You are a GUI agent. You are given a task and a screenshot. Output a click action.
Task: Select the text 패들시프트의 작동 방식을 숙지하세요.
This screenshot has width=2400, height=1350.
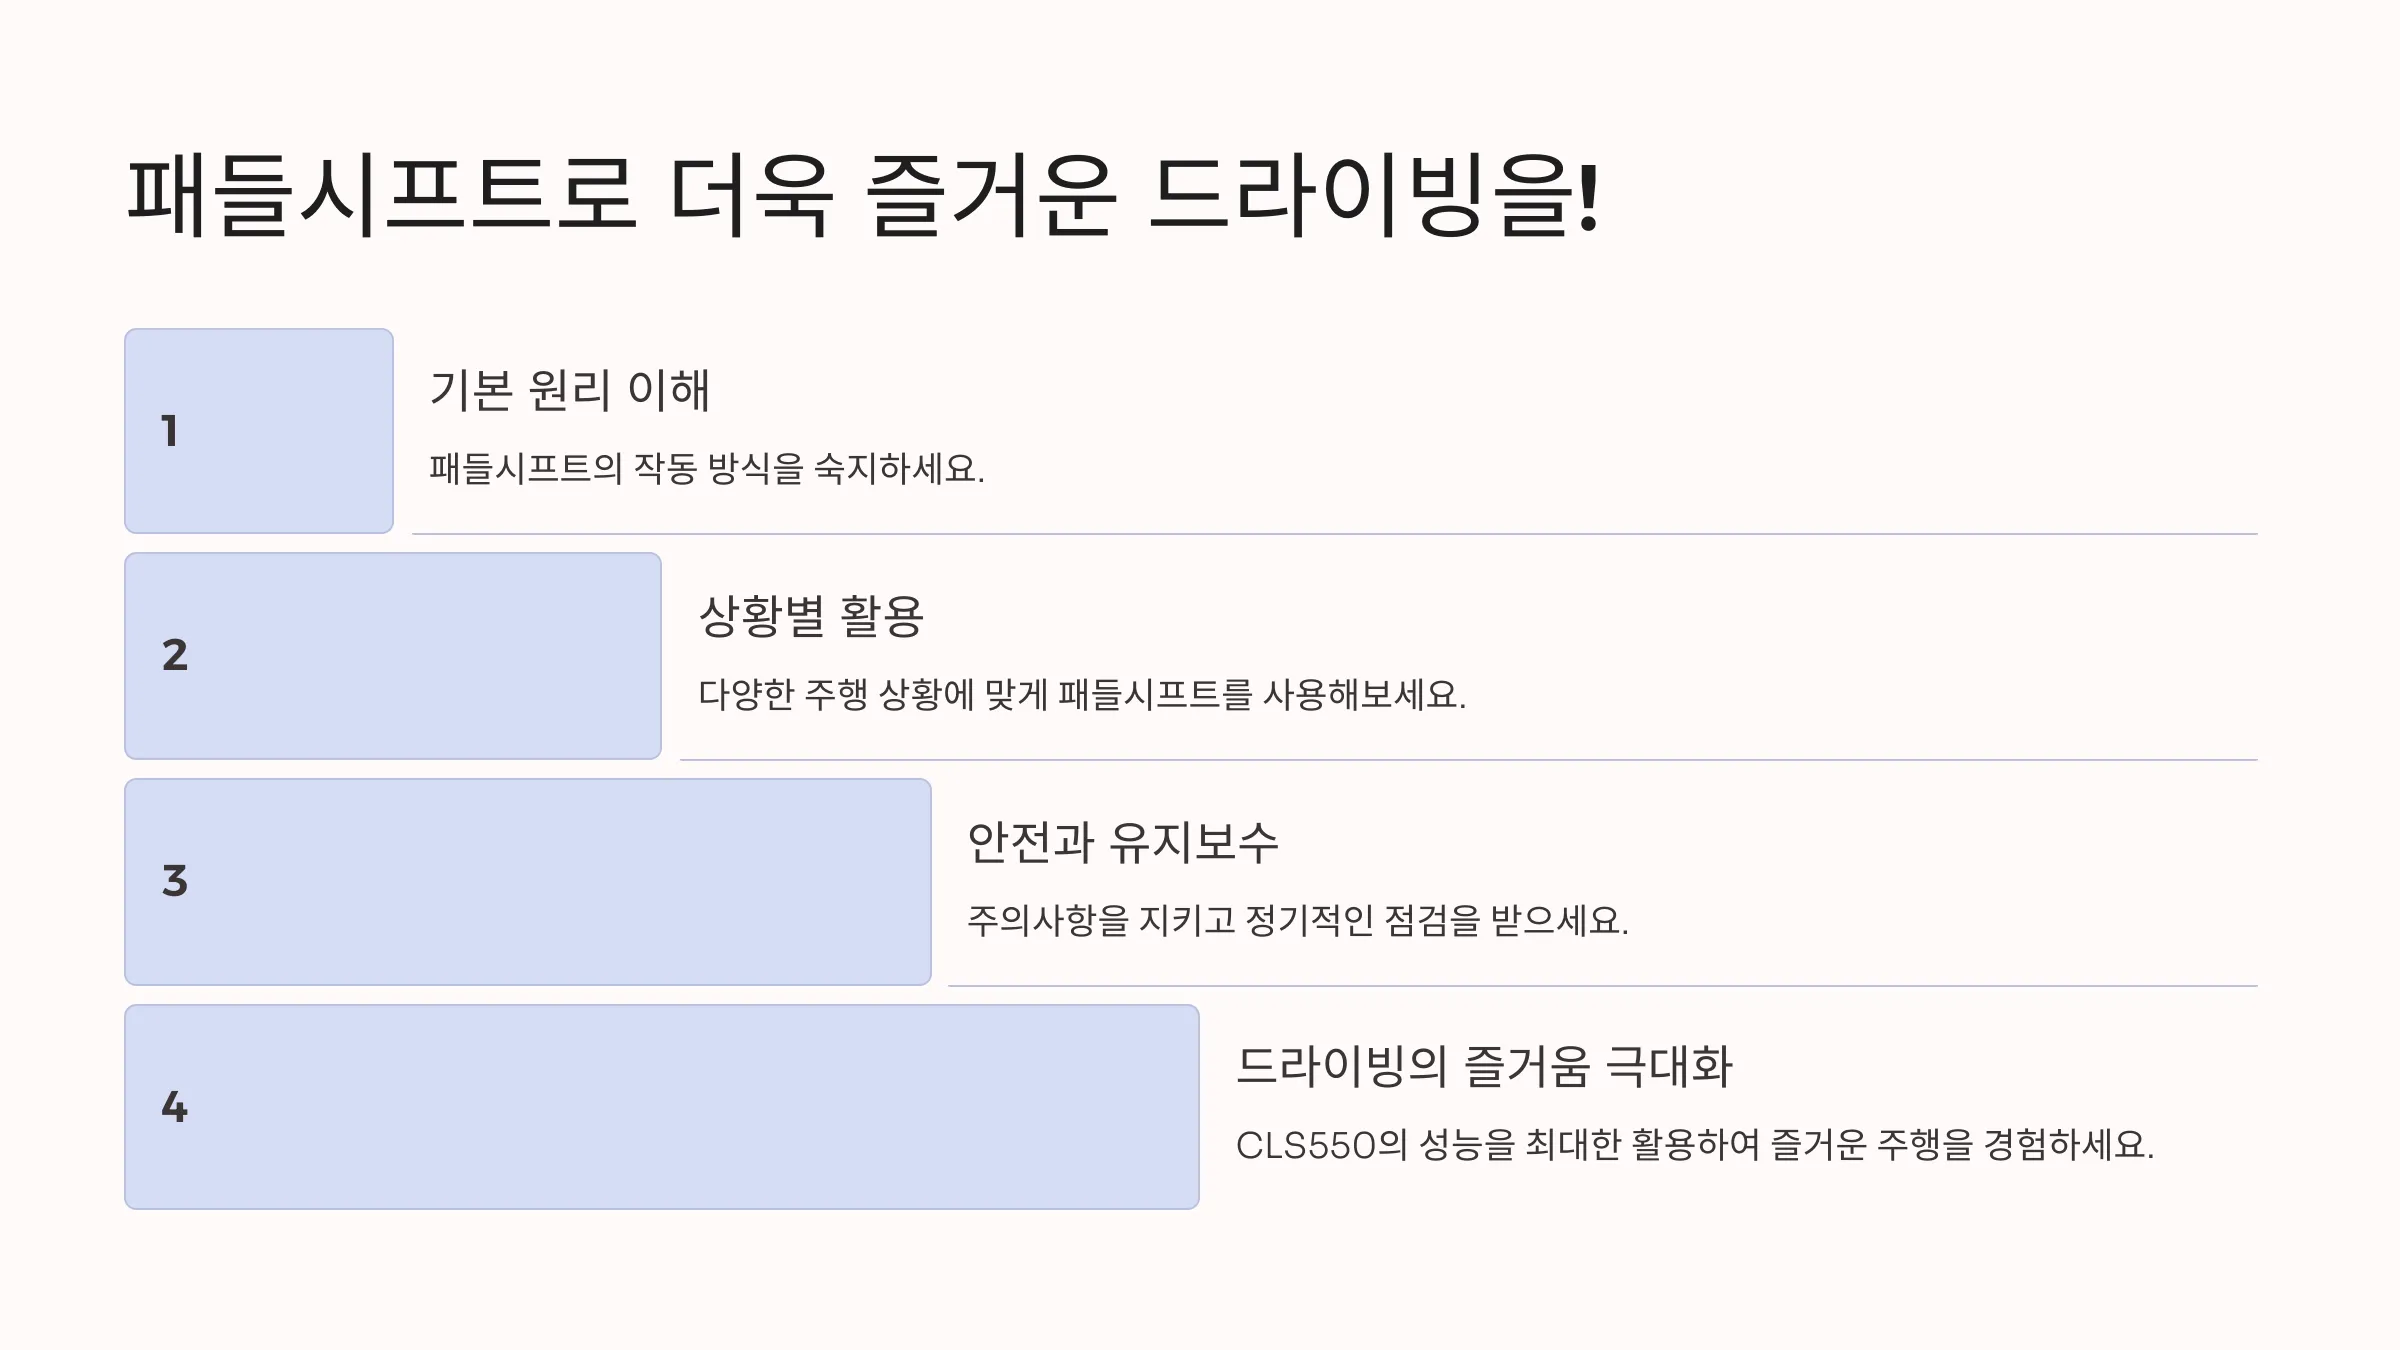[x=707, y=468]
